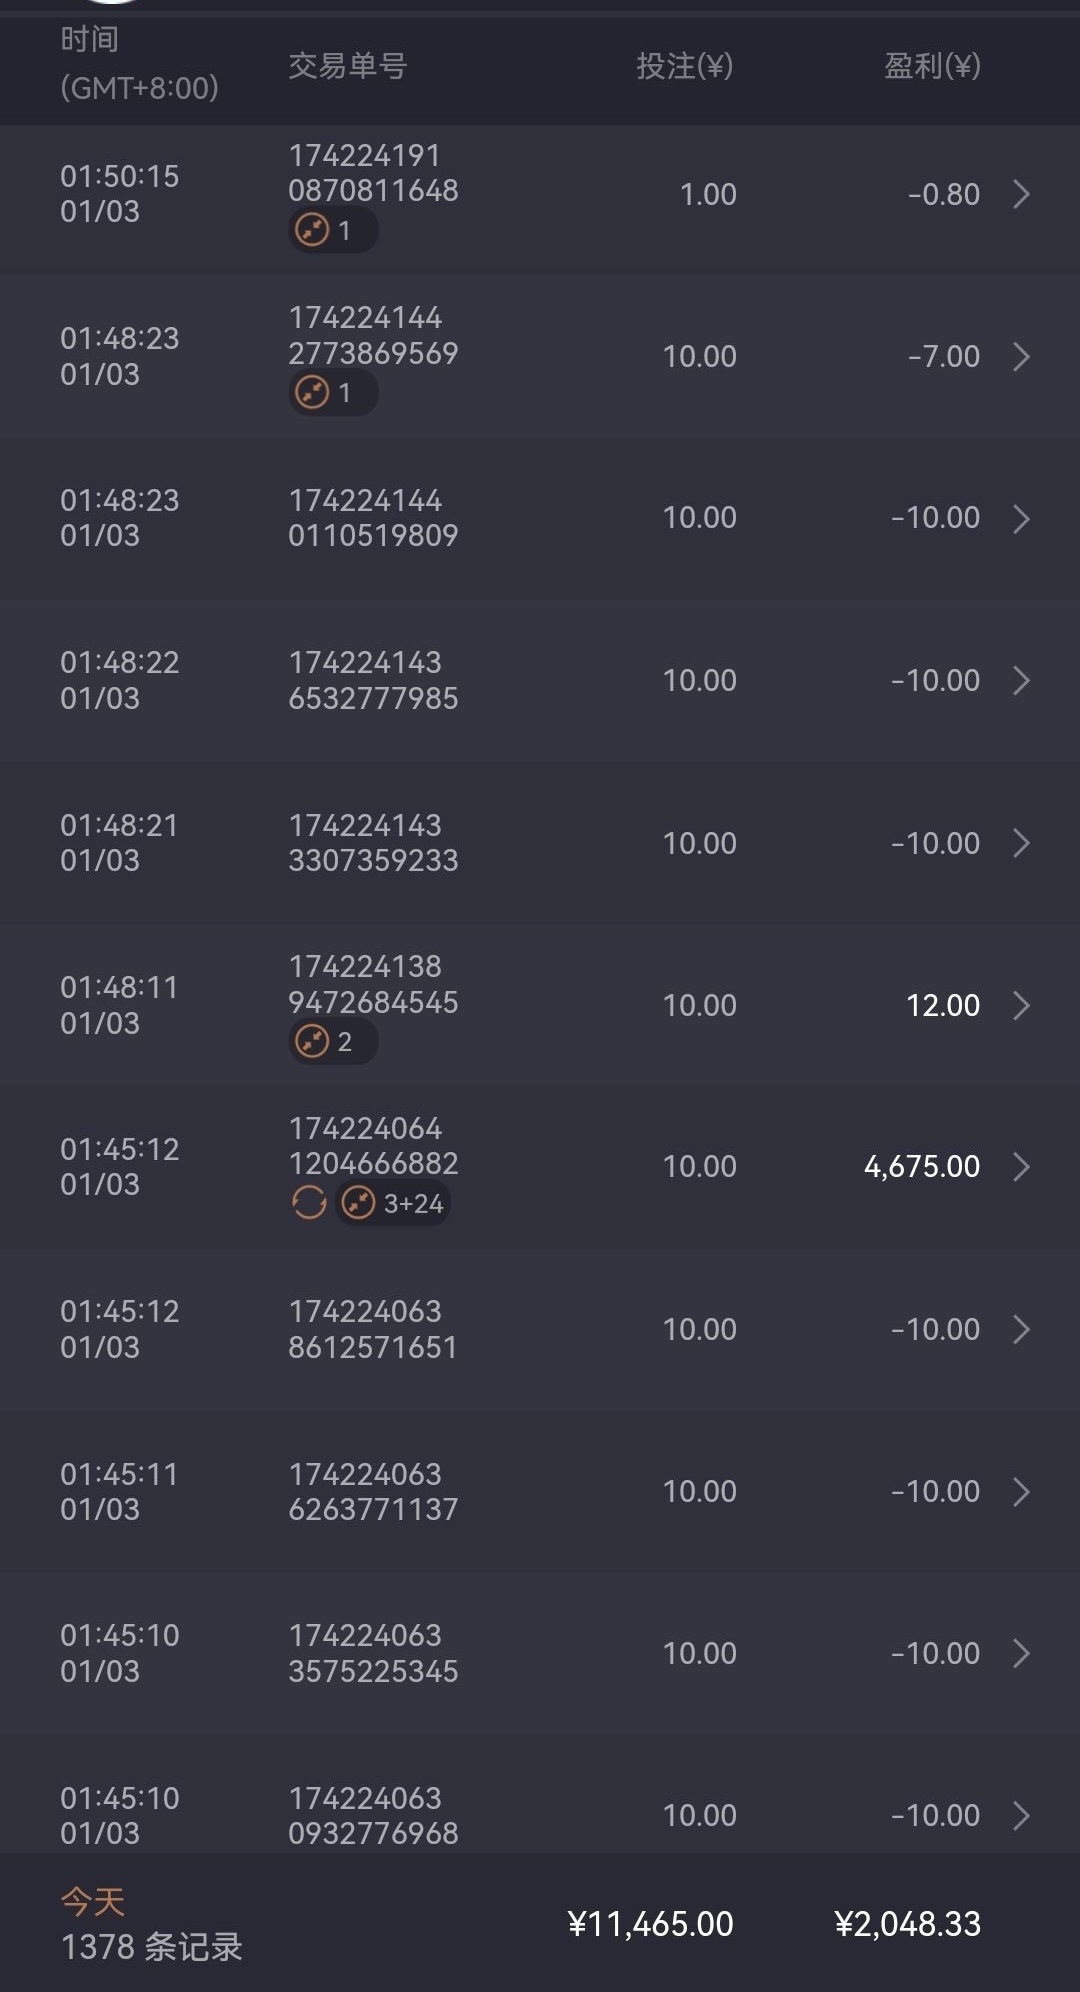
Task: Tap the 3+24 badge icon
Action: [x=358, y=1203]
